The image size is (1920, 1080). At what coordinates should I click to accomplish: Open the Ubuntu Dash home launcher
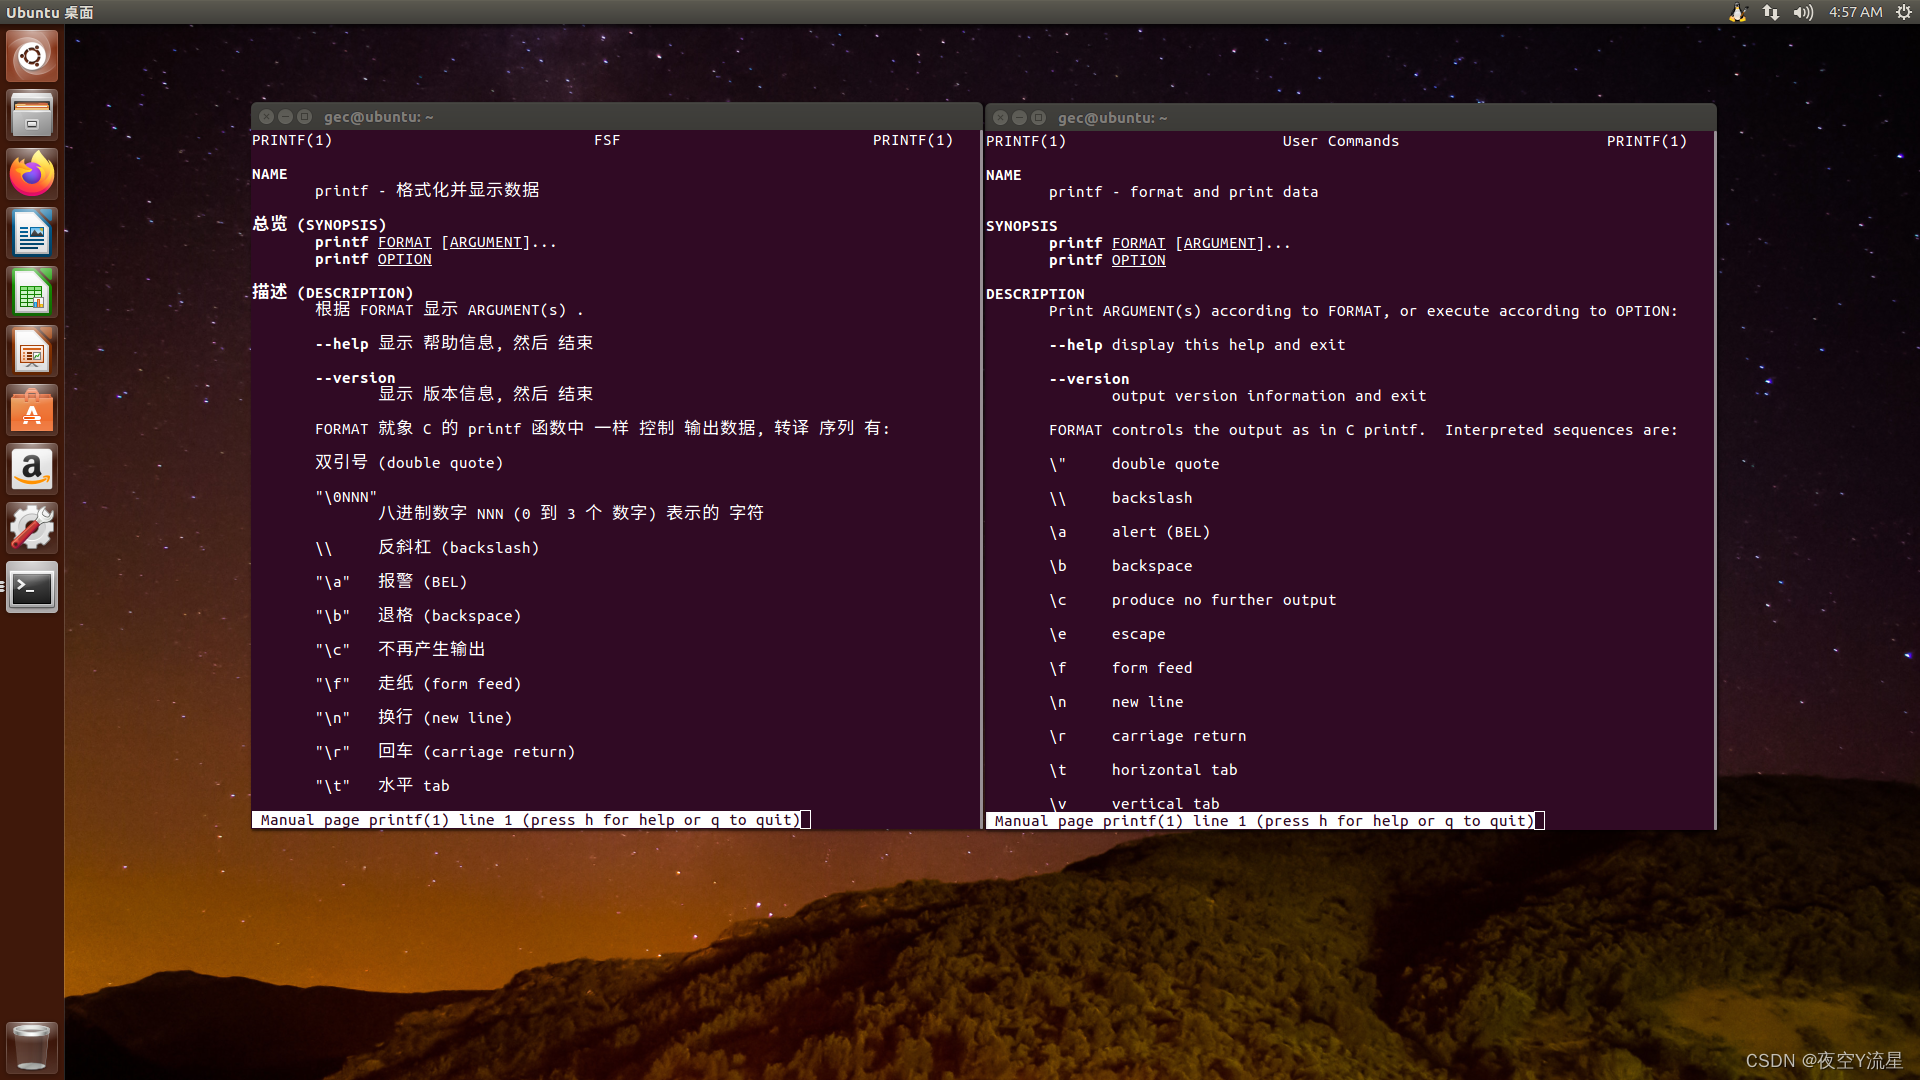pos(32,56)
